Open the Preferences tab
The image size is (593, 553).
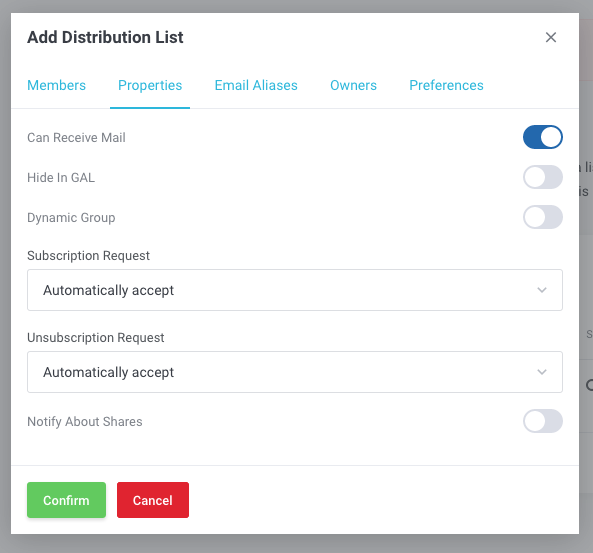(x=446, y=85)
